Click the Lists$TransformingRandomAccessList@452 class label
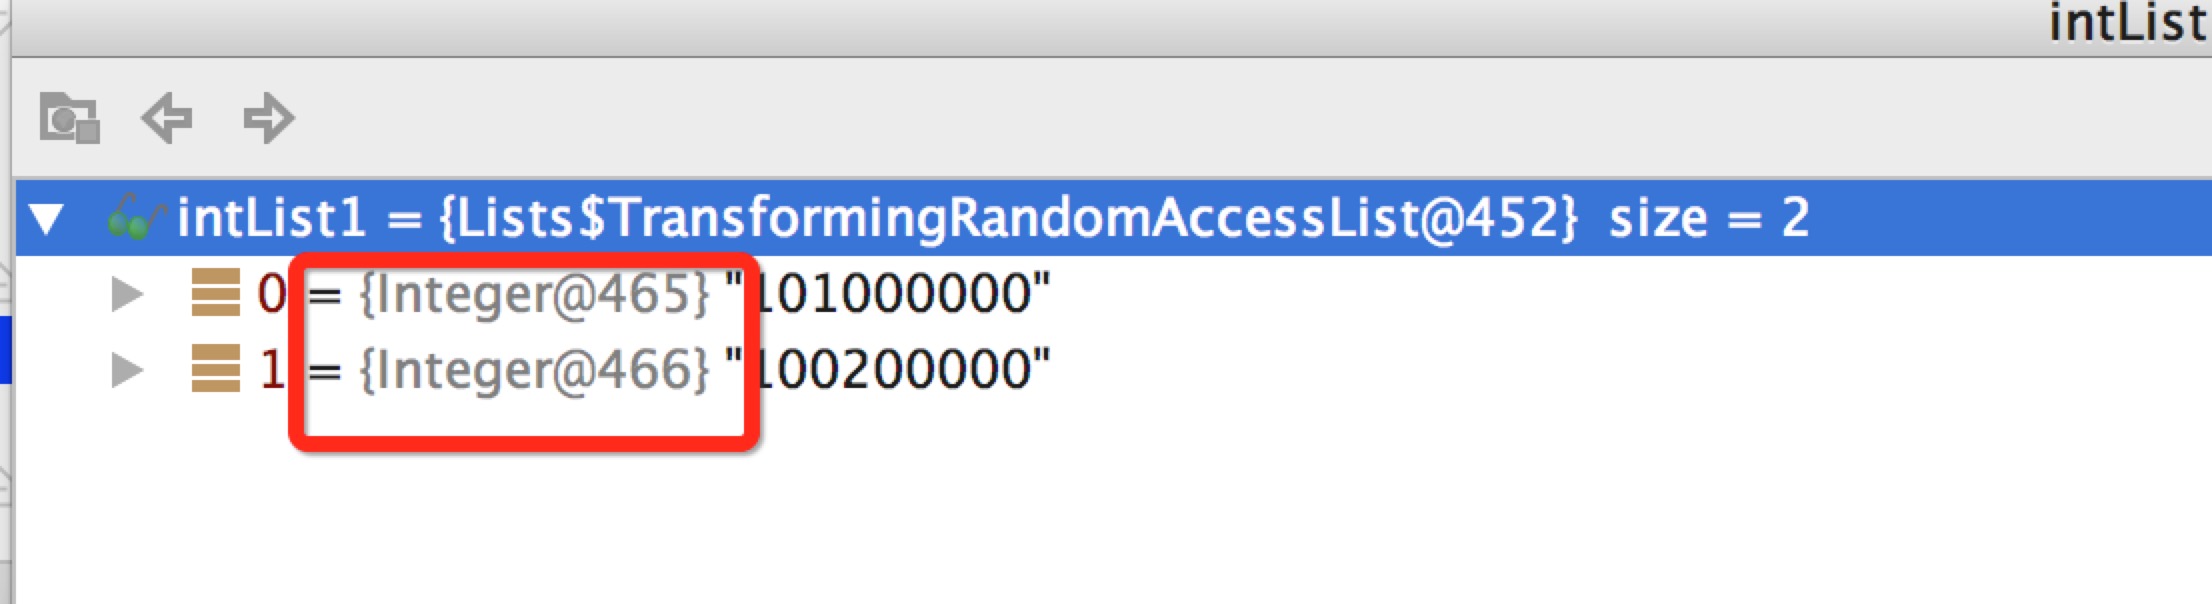The image size is (2212, 604). click(1008, 219)
